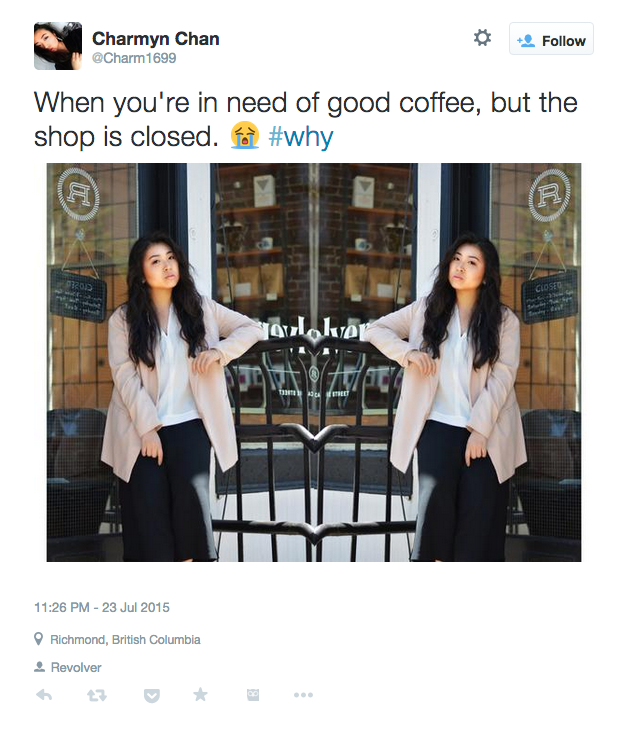Retweet this tweet using the retweet icon
Screen dimensions: 633x734
point(97,695)
